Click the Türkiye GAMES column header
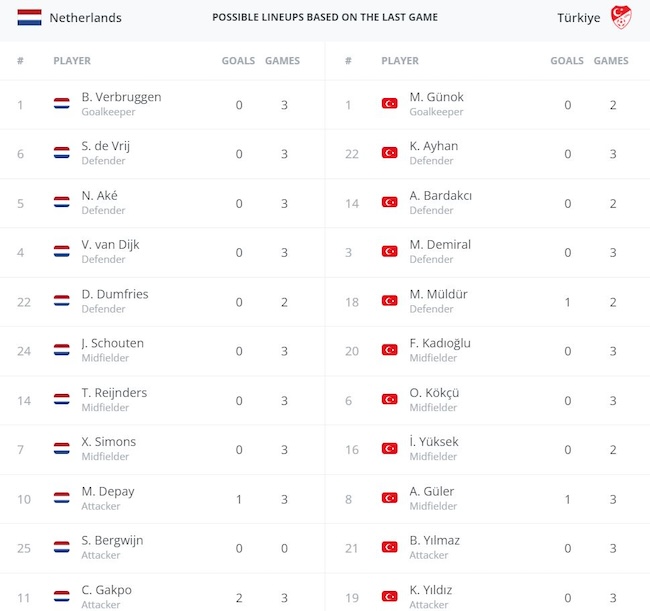650x611 pixels. (611, 61)
